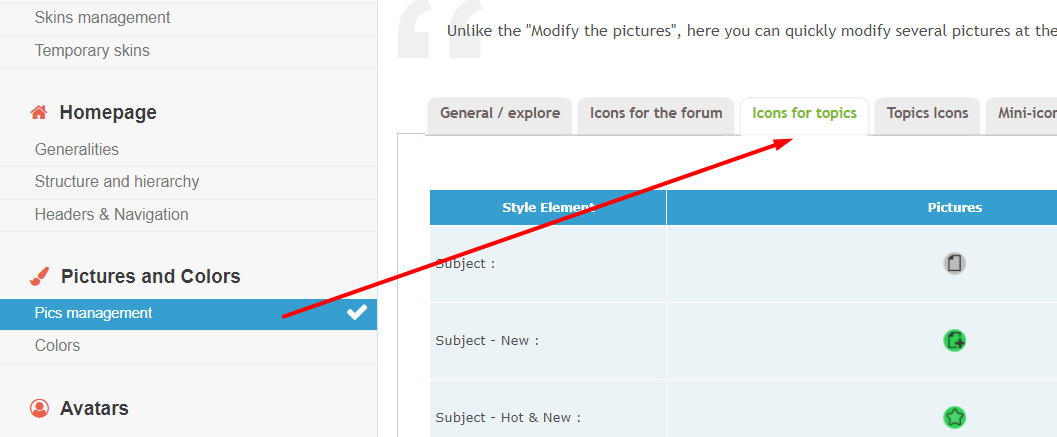Switch to Icons for the forum tab
Image resolution: width=1057 pixels, height=437 pixels.
(656, 115)
